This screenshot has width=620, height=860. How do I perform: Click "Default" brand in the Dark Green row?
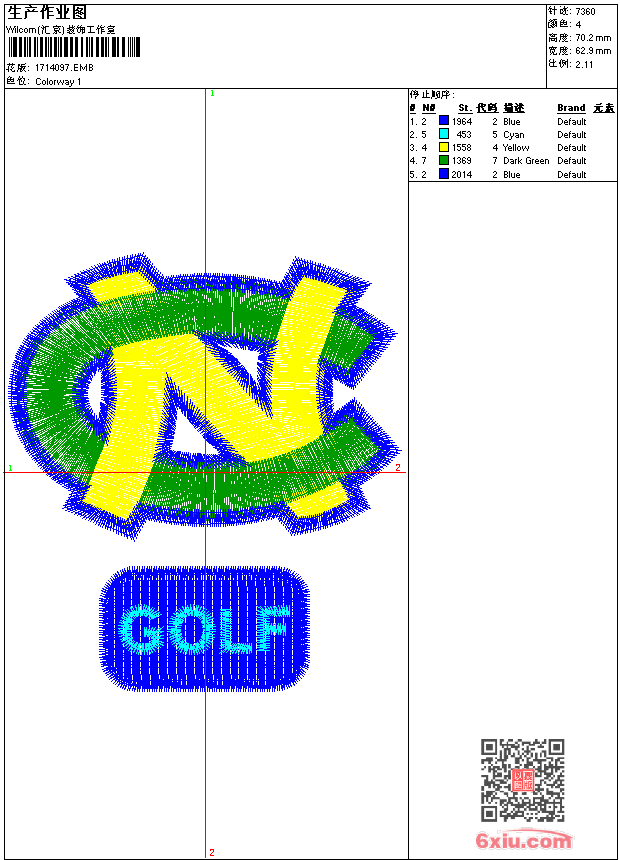point(572,161)
